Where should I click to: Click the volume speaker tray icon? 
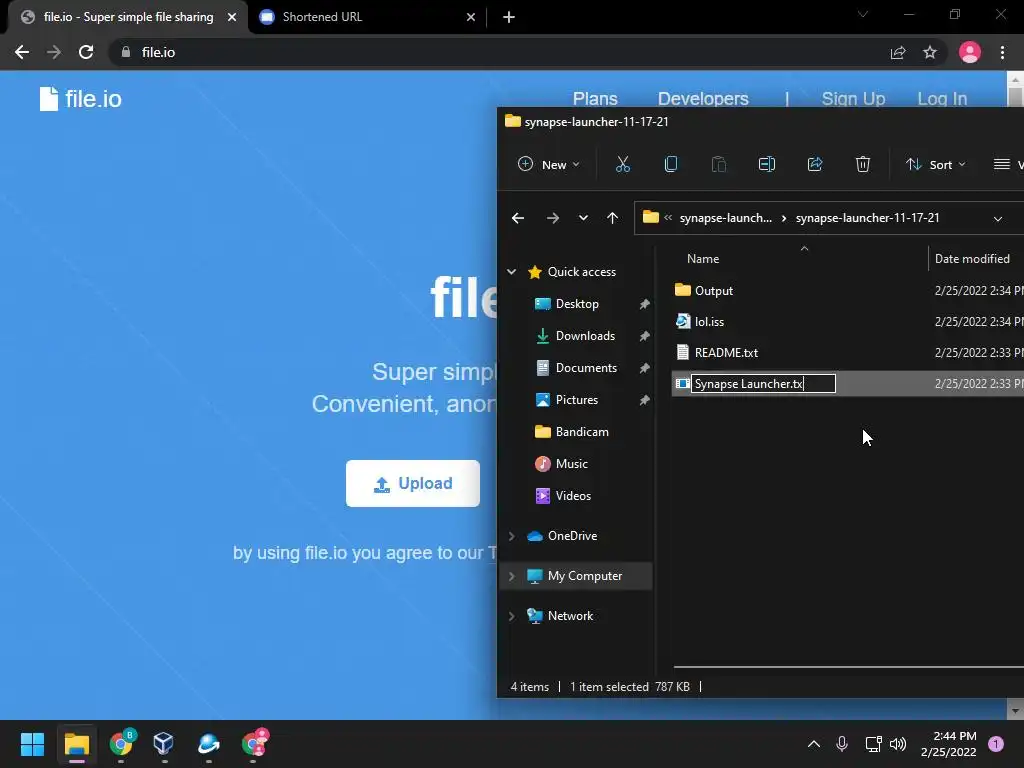click(898, 744)
